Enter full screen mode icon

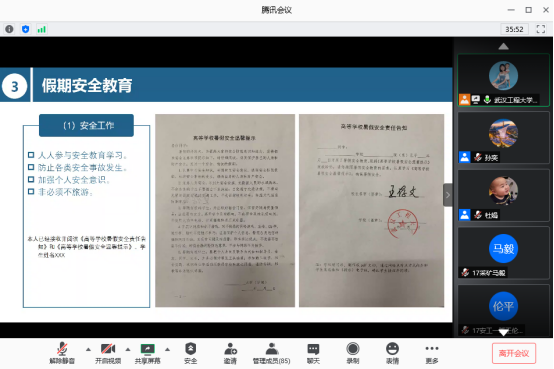541,29
